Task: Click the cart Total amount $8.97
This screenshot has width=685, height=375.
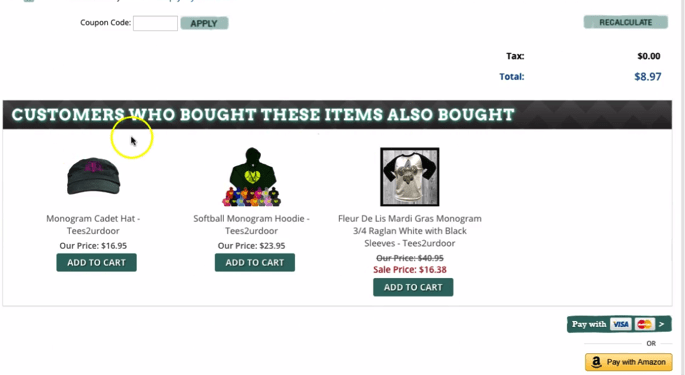Action: tap(647, 76)
